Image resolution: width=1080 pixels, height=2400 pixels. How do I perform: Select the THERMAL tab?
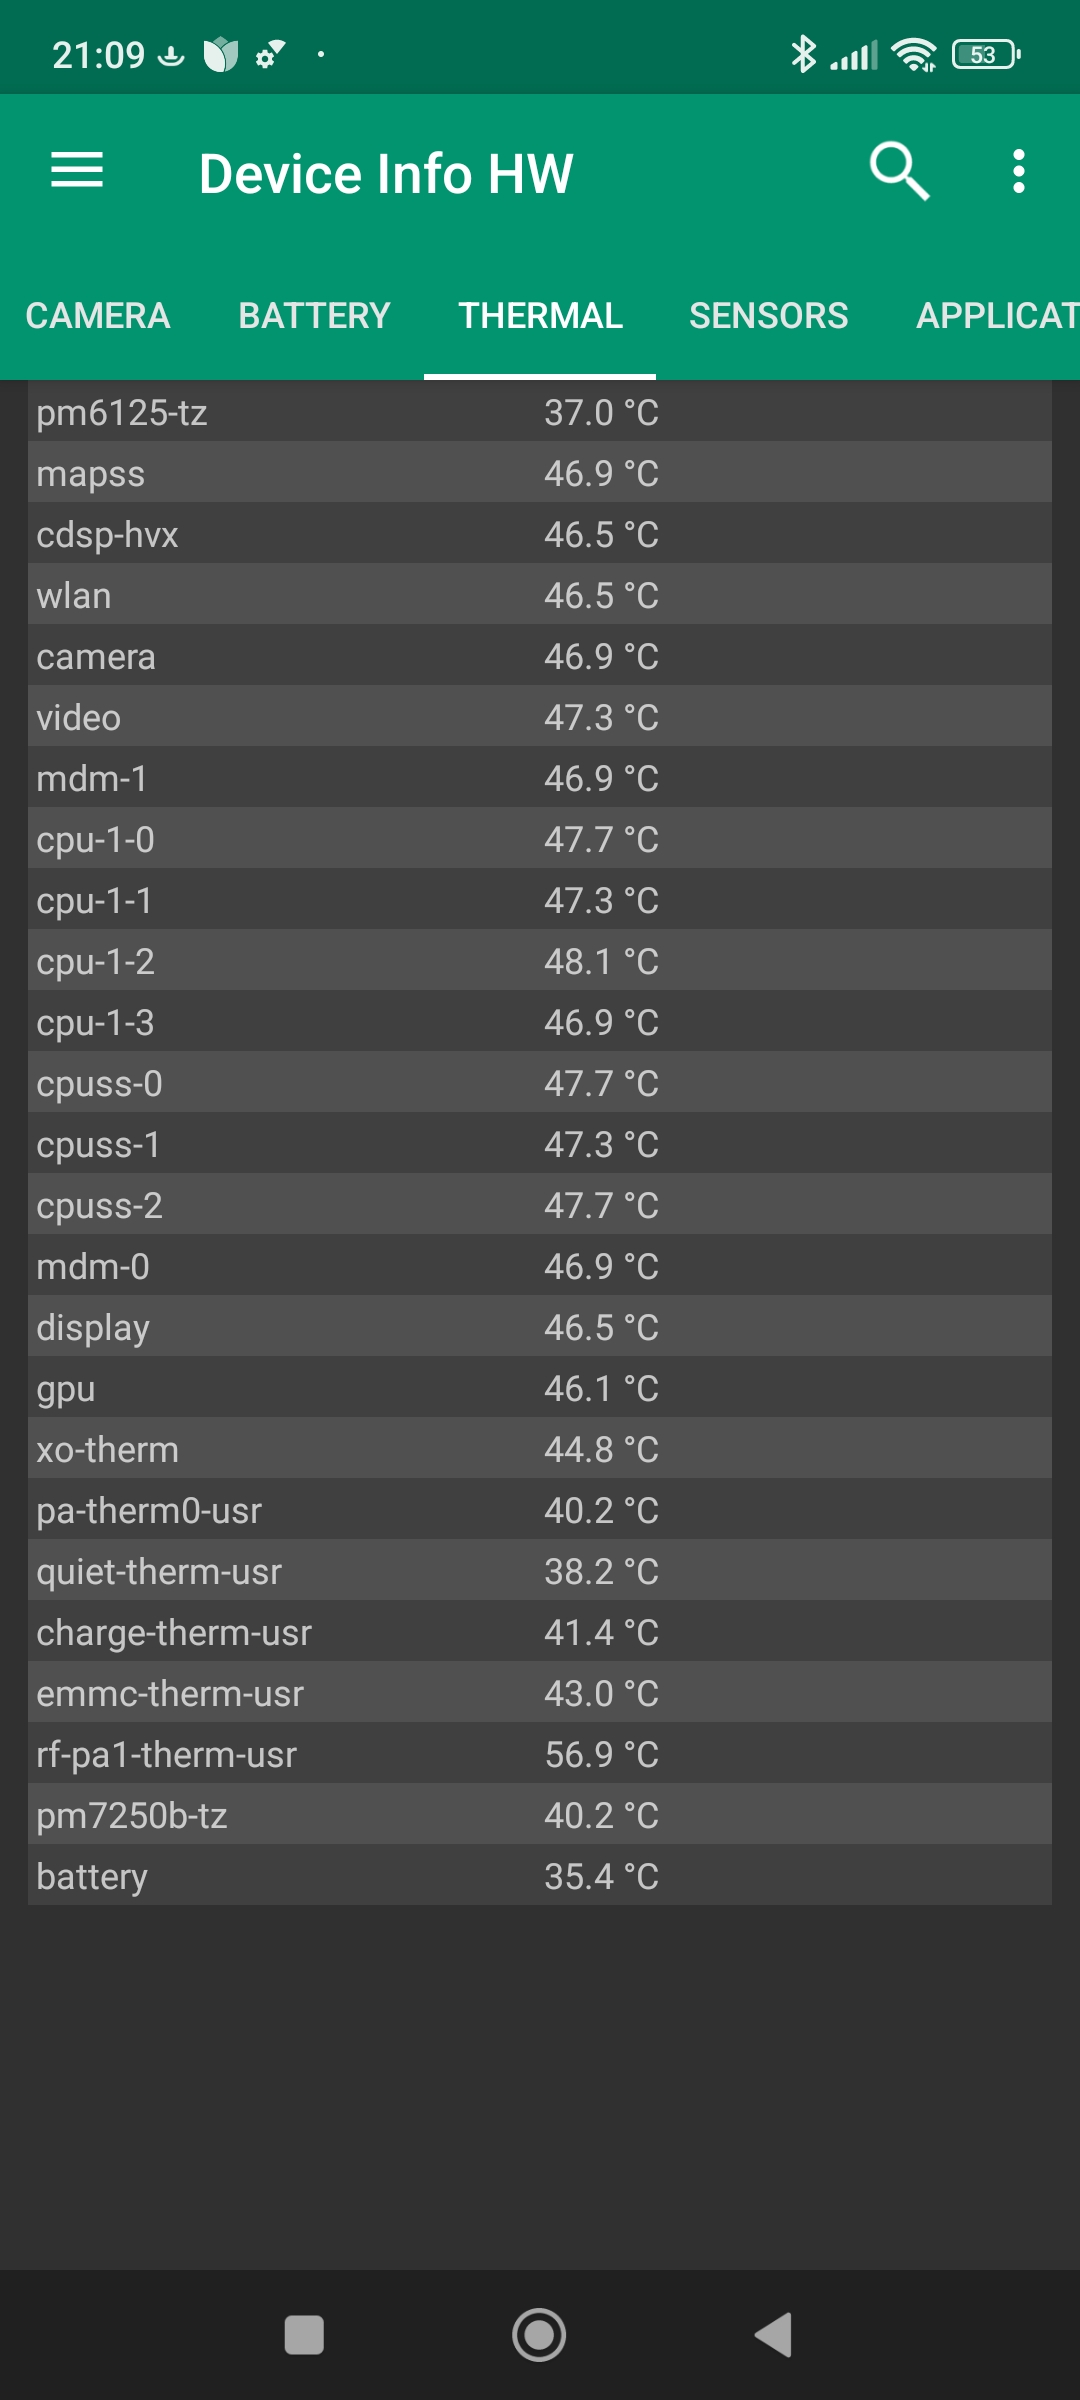click(x=540, y=316)
